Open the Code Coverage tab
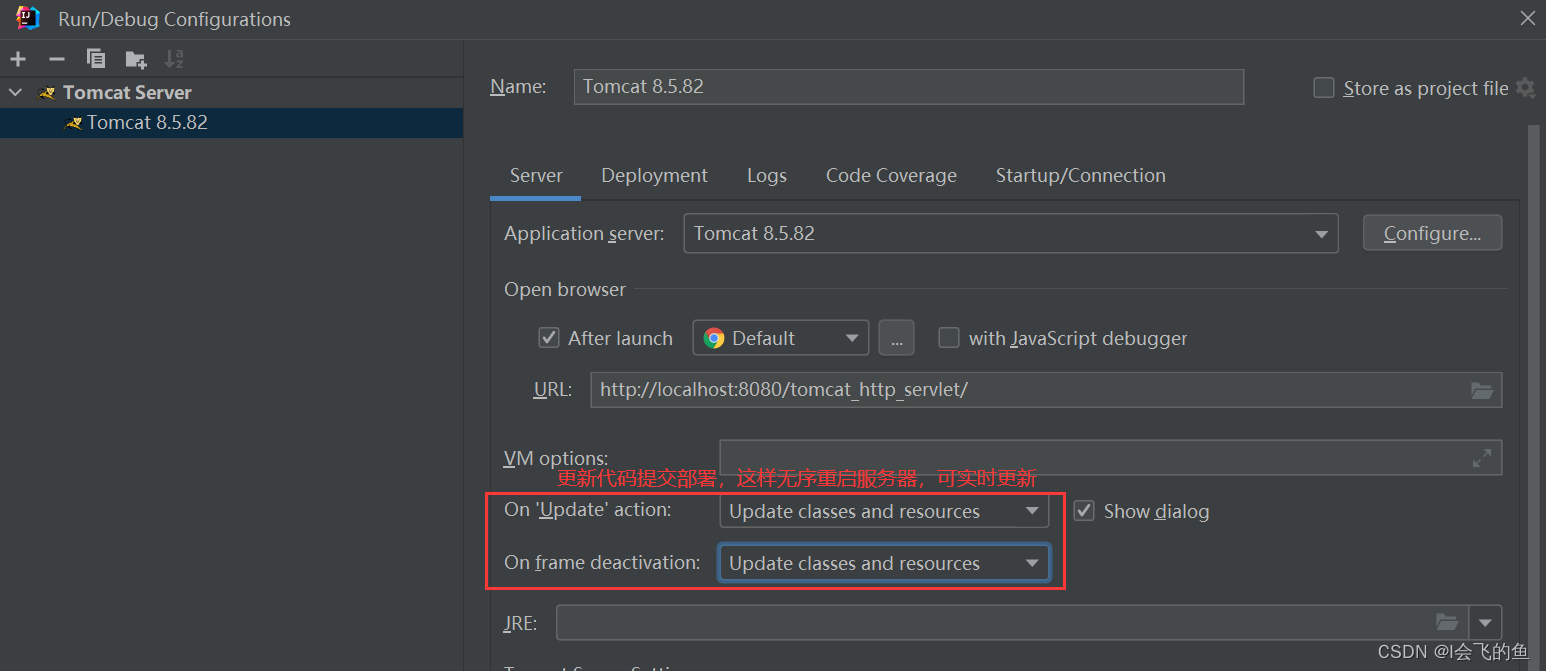This screenshot has height=671, width=1546. [891, 176]
